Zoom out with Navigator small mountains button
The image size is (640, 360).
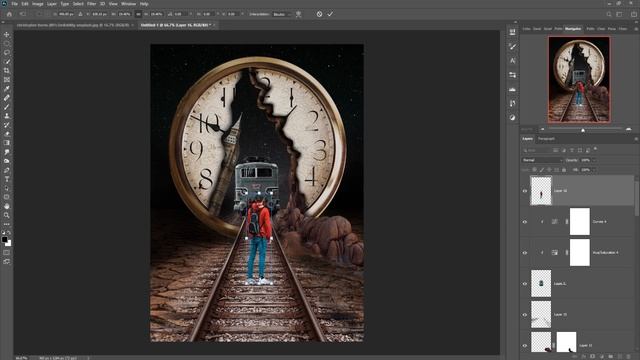[x=542, y=129]
